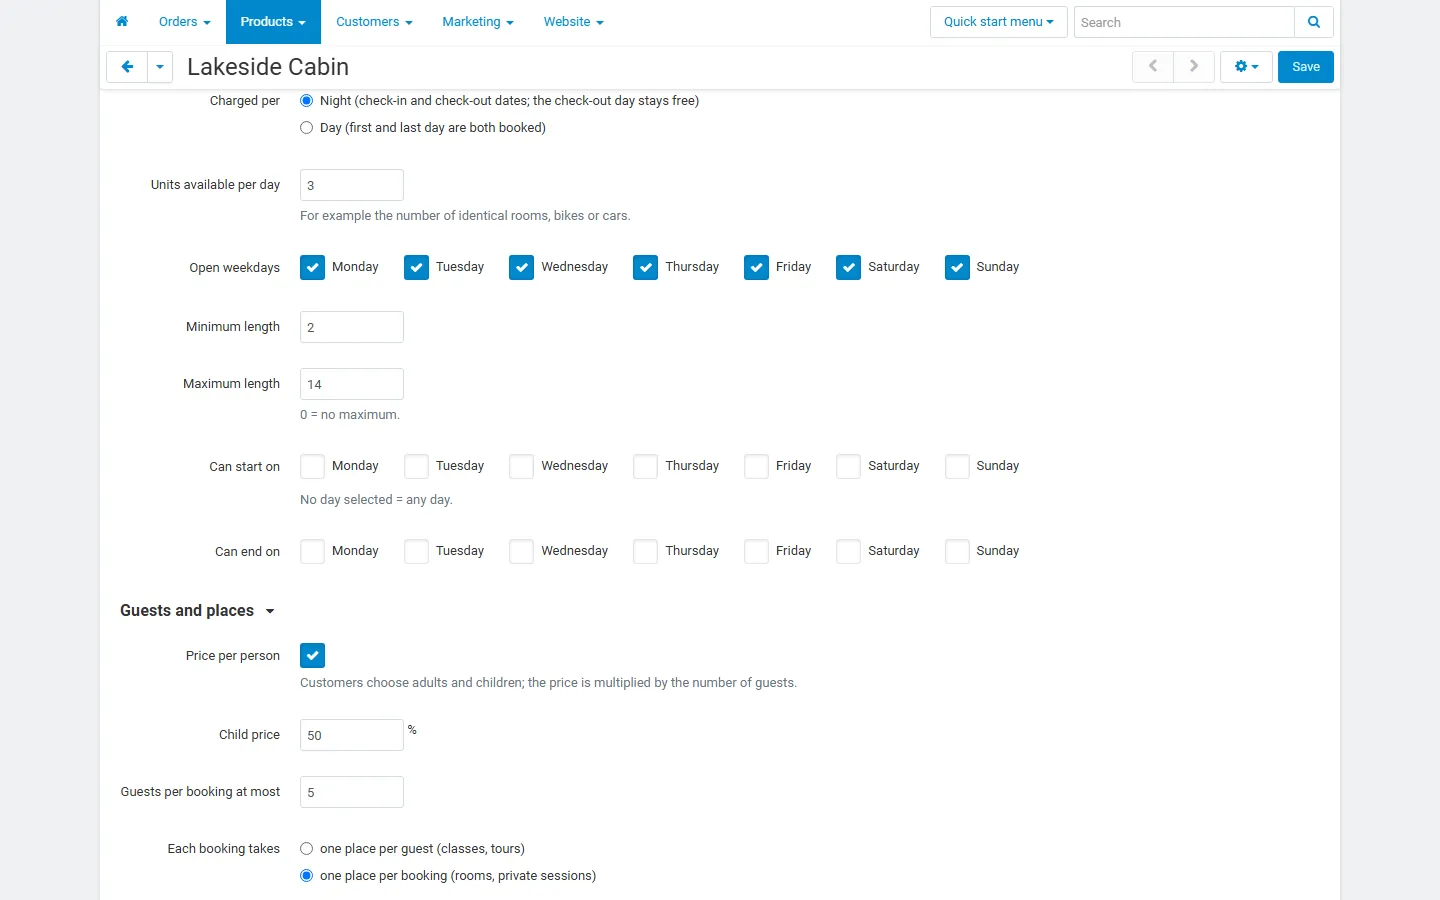Viewport: 1440px width, 900px height.
Task: Uncheck Sunday in Open weekdays
Action: pyautogui.click(x=957, y=268)
